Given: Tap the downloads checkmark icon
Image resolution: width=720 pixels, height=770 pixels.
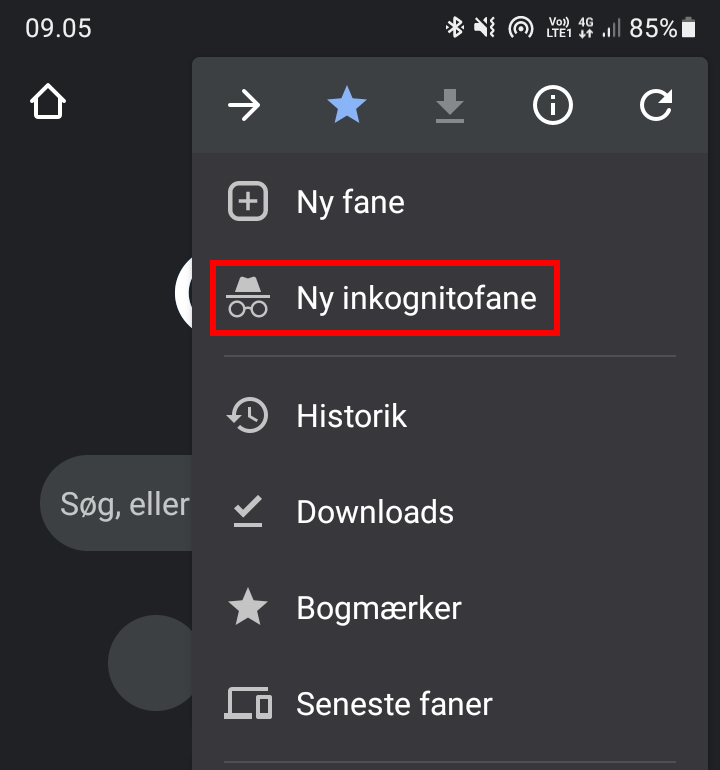Looking at the screenshot, I should [248, 512].
